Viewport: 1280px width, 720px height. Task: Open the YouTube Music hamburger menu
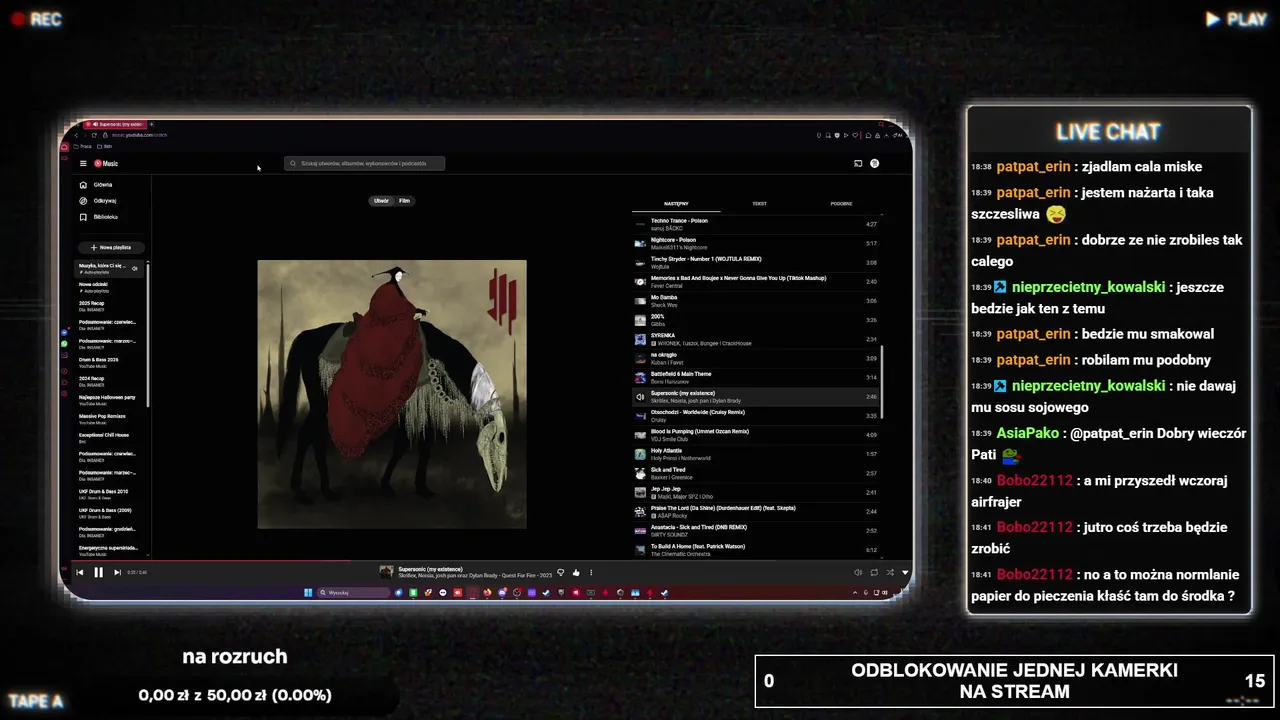click(x=83, y=163)
